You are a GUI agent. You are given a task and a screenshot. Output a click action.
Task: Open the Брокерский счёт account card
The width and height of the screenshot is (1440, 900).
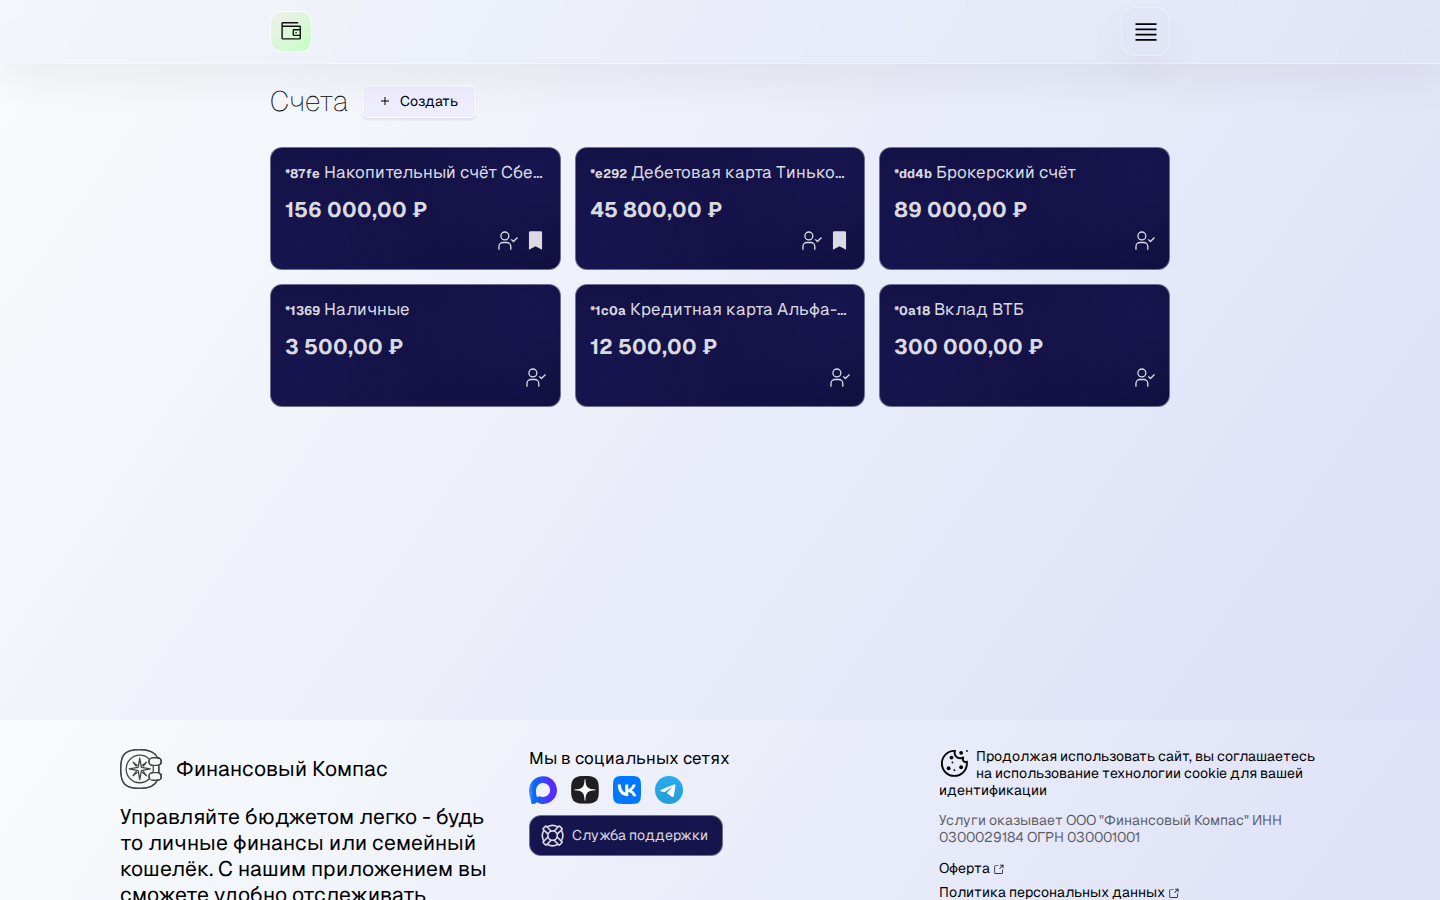tap(1024, 208)
